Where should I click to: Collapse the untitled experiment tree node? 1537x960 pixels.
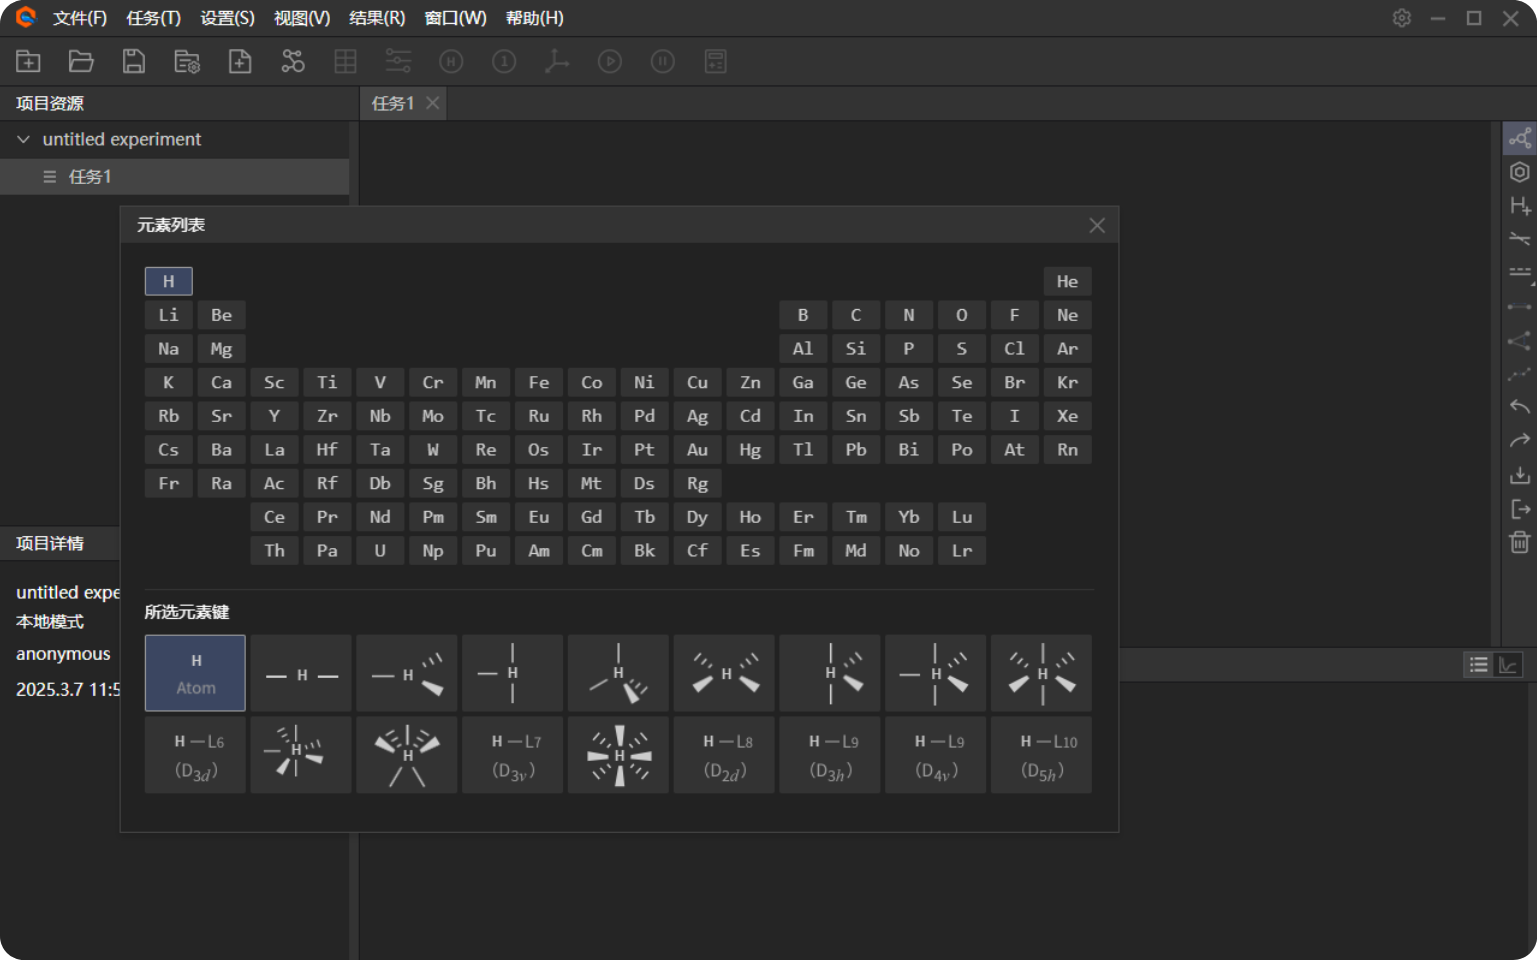coord(24,139)
